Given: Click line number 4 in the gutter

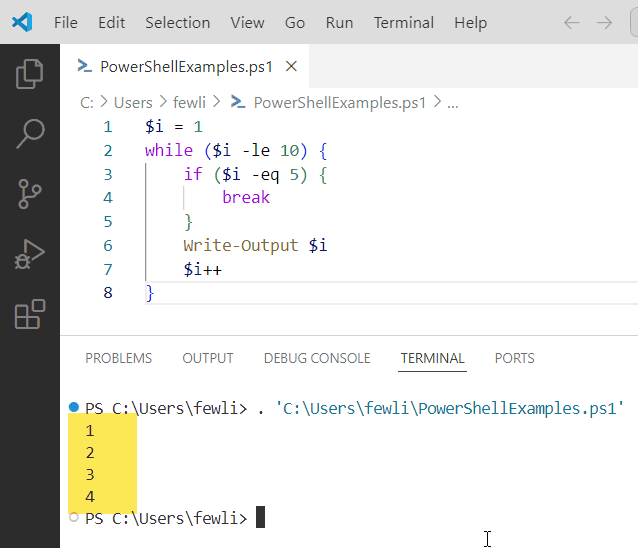Looking at the screenshot, I should coord(108,197).
